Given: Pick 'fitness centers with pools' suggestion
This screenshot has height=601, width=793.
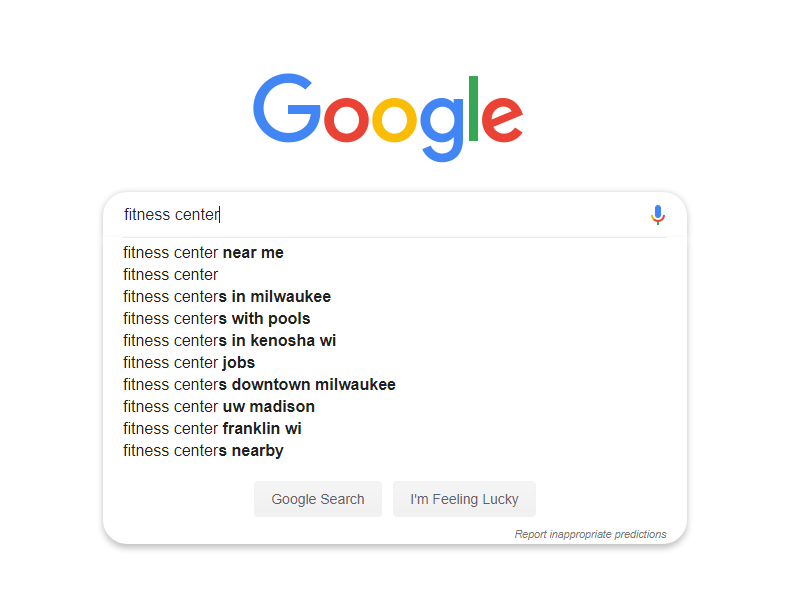Looking at the screenshot, I should tap(216, 318).
